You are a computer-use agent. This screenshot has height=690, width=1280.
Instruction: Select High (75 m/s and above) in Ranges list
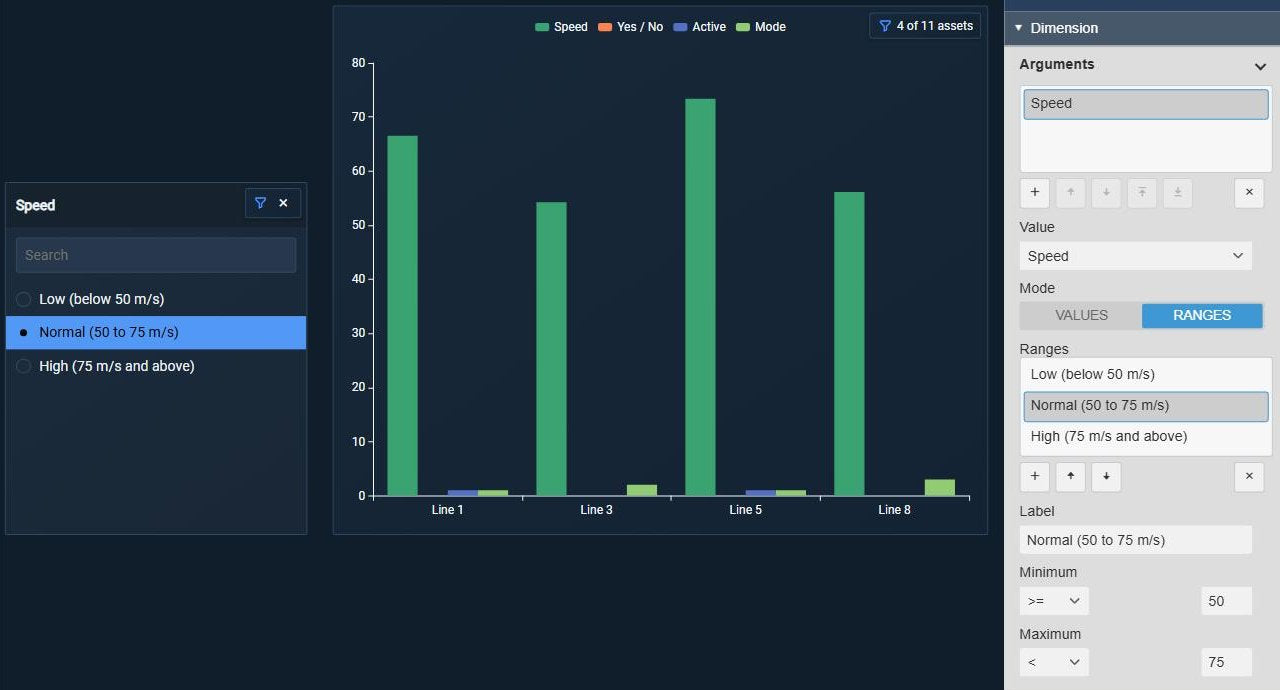click(x=1146, y=437)
